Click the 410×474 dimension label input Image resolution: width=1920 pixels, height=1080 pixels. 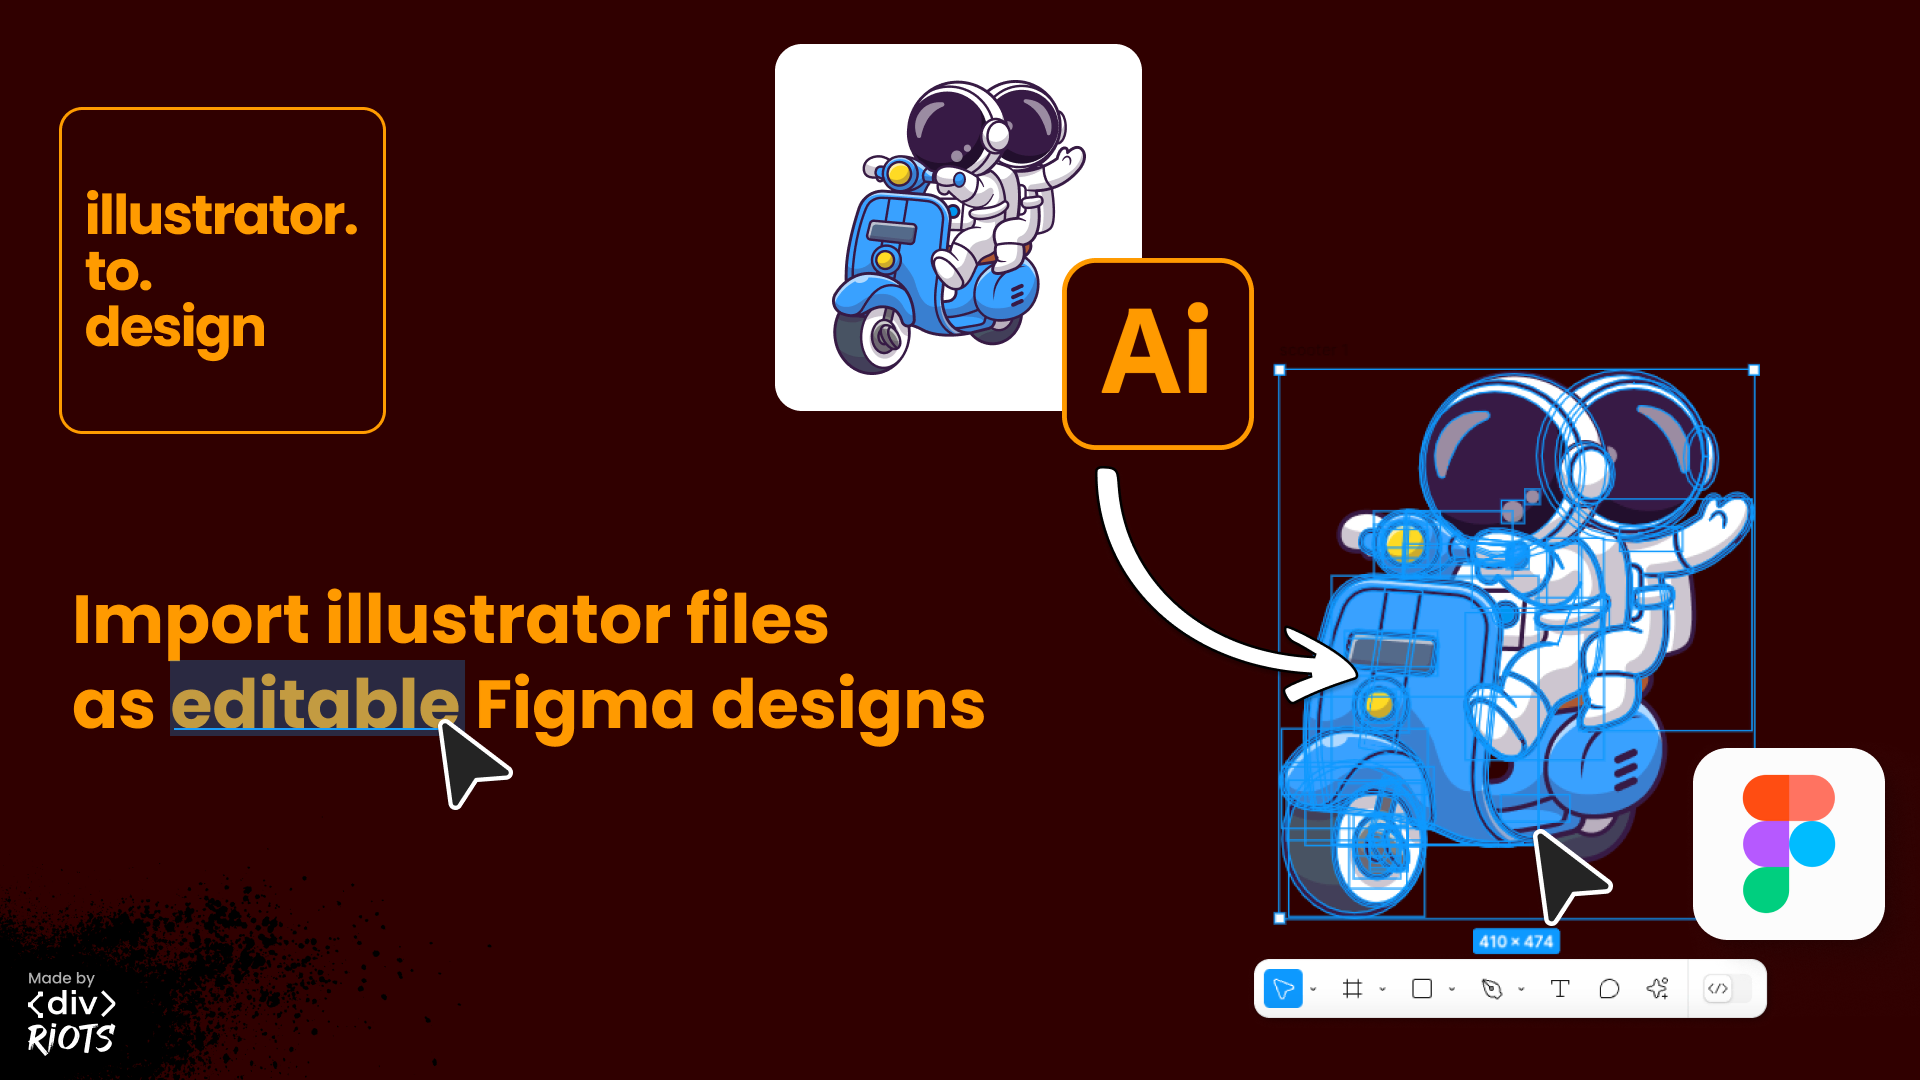1514,942
